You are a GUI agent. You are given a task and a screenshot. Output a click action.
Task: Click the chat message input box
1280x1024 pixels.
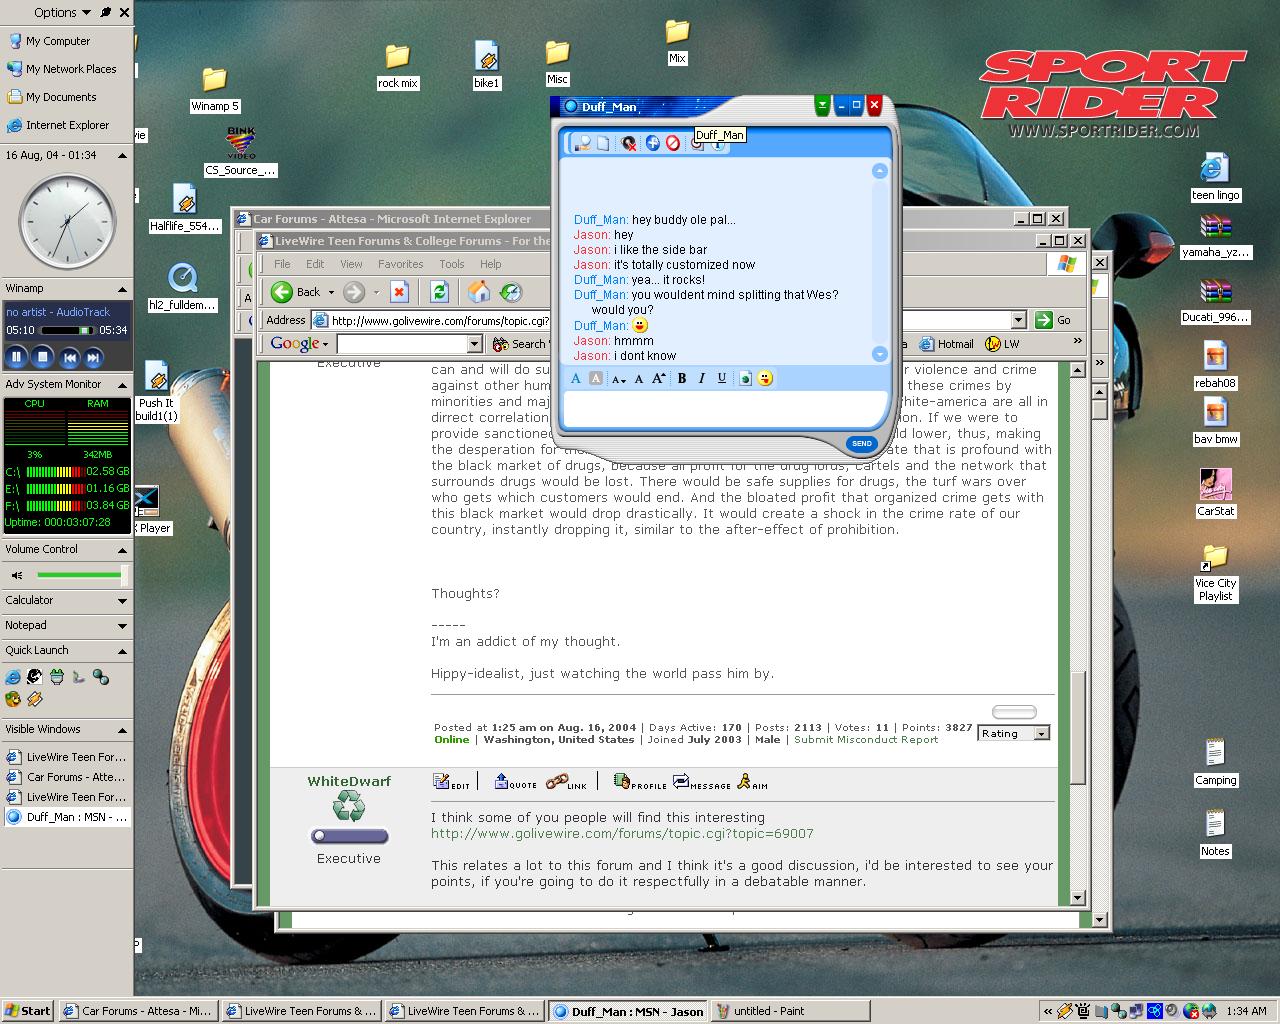(x=724, y=410)
